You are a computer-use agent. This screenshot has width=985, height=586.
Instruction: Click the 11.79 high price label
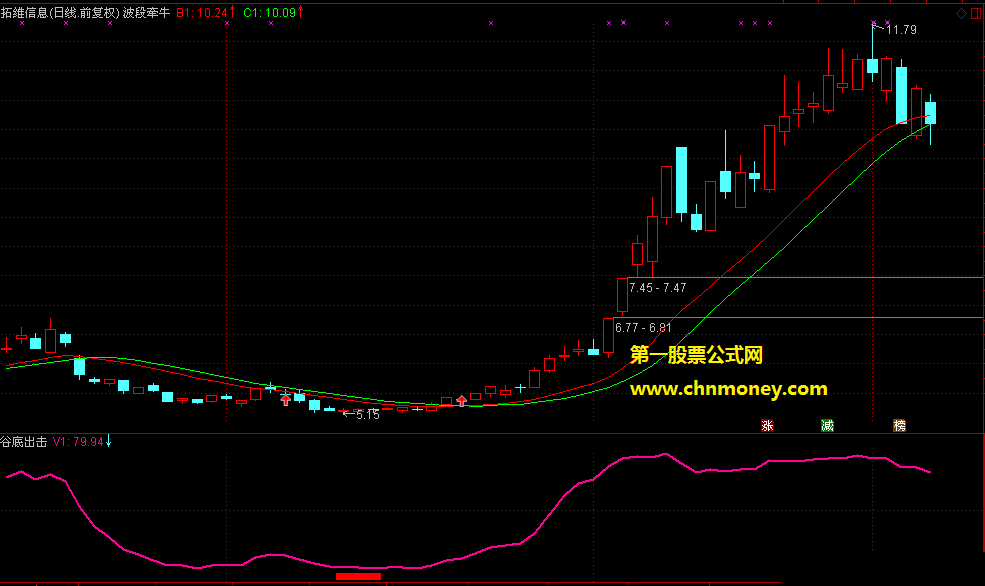pos(901,30)
